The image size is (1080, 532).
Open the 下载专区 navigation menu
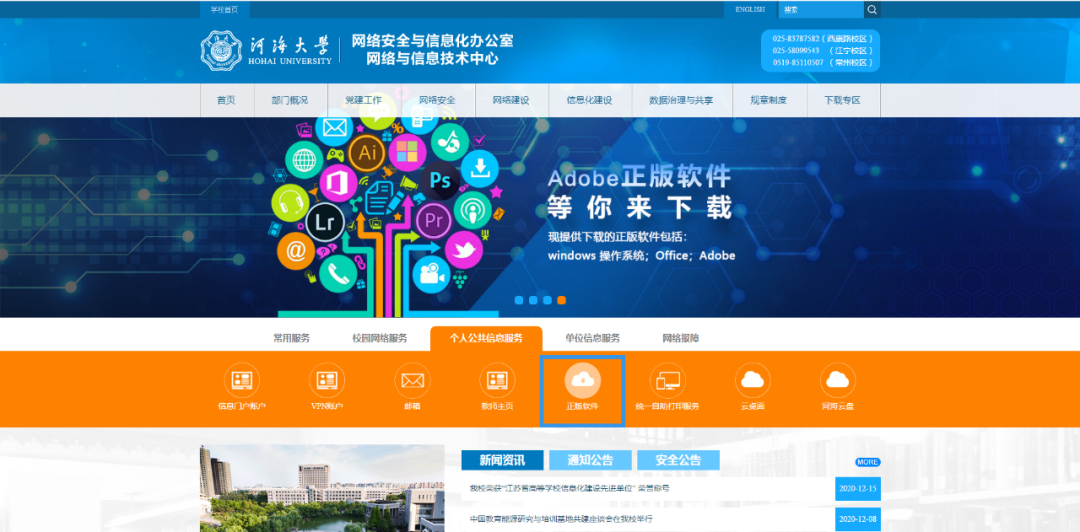pos(842,101)
